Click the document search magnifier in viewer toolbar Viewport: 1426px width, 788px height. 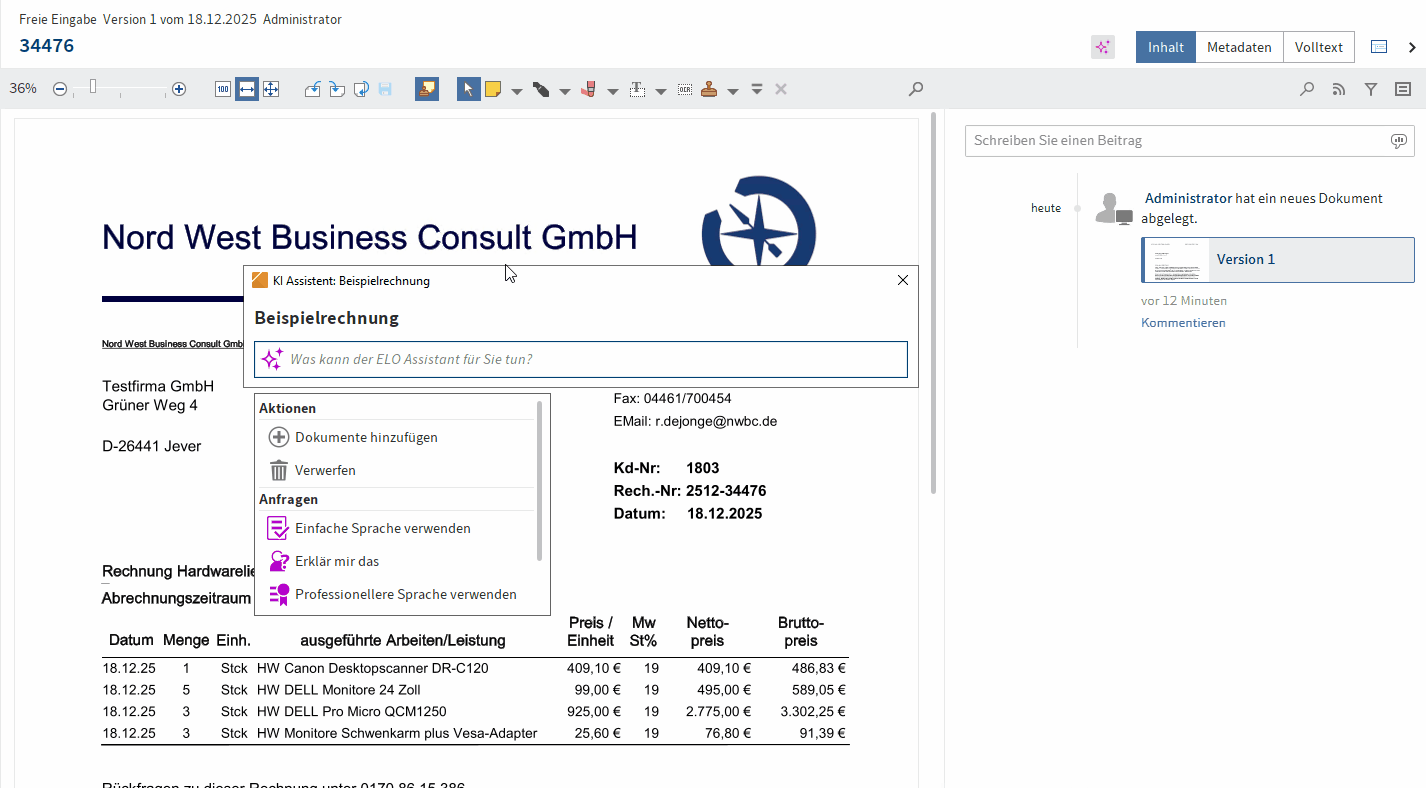coord(915,89)
